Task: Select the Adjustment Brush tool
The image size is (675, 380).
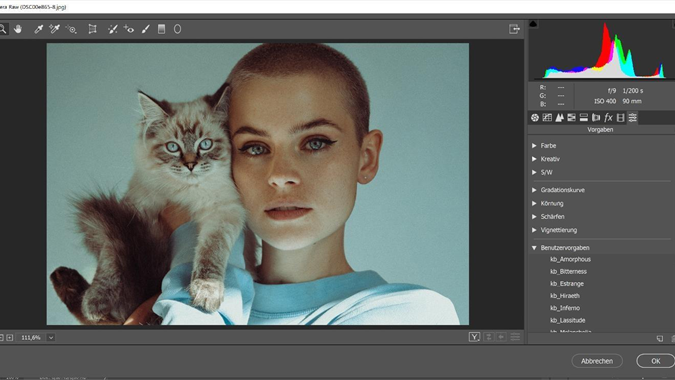Action: [146, 29]
